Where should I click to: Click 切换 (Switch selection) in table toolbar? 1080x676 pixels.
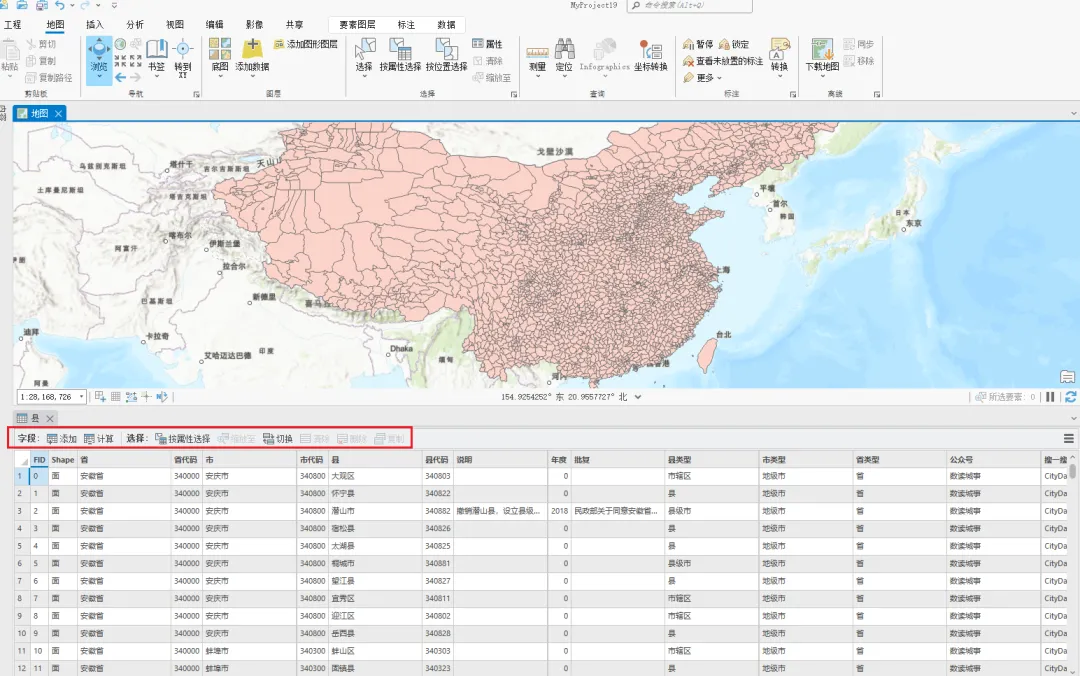coord(278,438)
